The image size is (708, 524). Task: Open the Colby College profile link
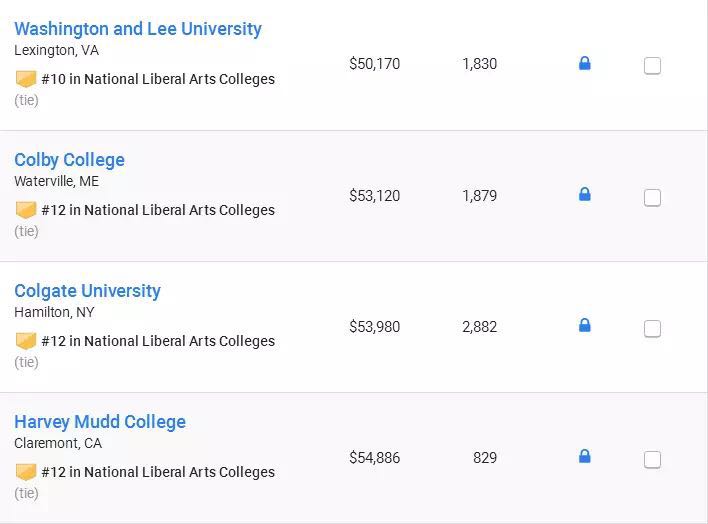point(69,160)
